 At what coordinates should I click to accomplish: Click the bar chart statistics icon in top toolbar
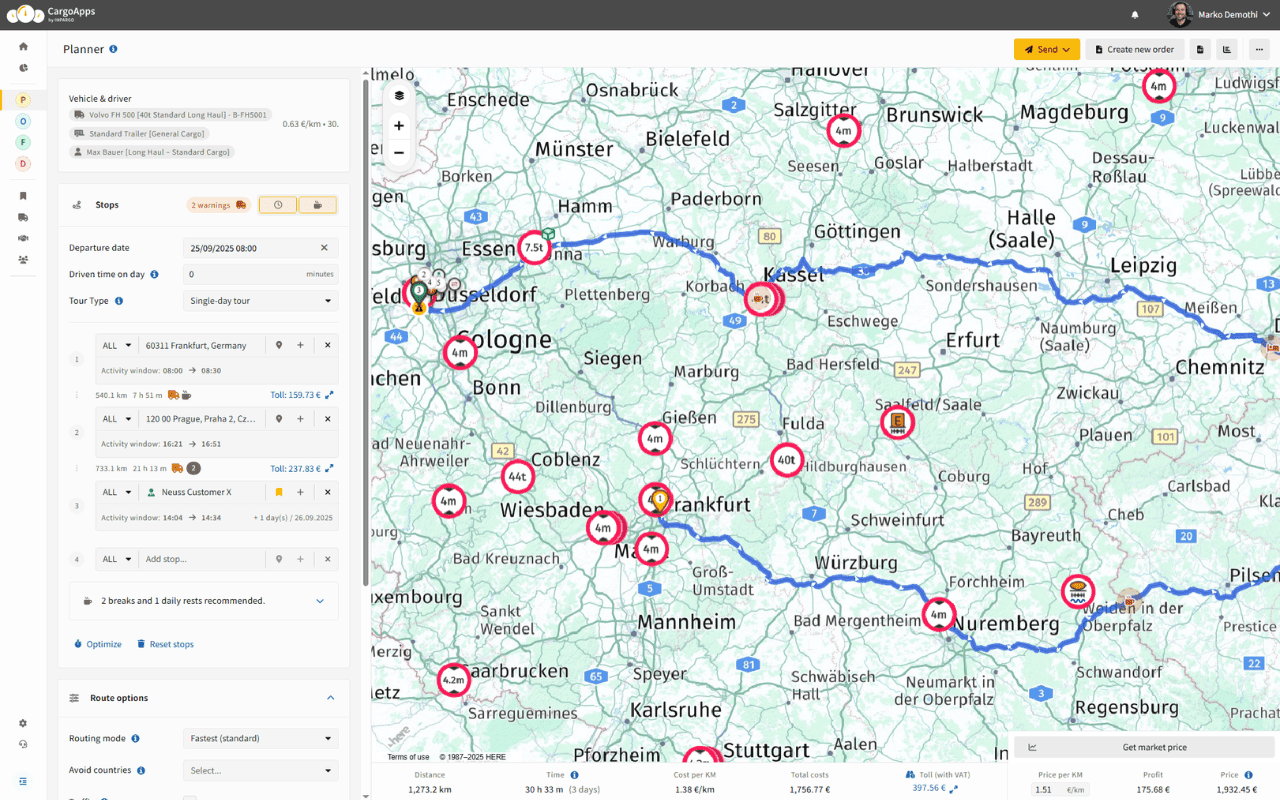1227,48
